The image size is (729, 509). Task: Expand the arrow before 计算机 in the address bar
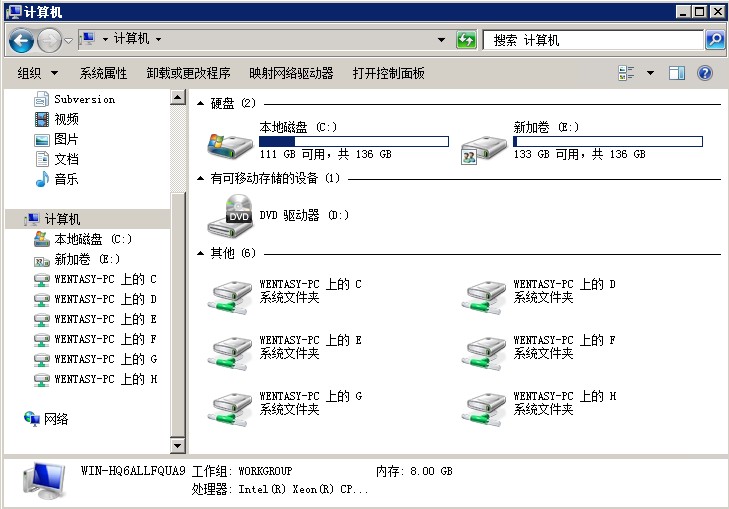[105, 40]
